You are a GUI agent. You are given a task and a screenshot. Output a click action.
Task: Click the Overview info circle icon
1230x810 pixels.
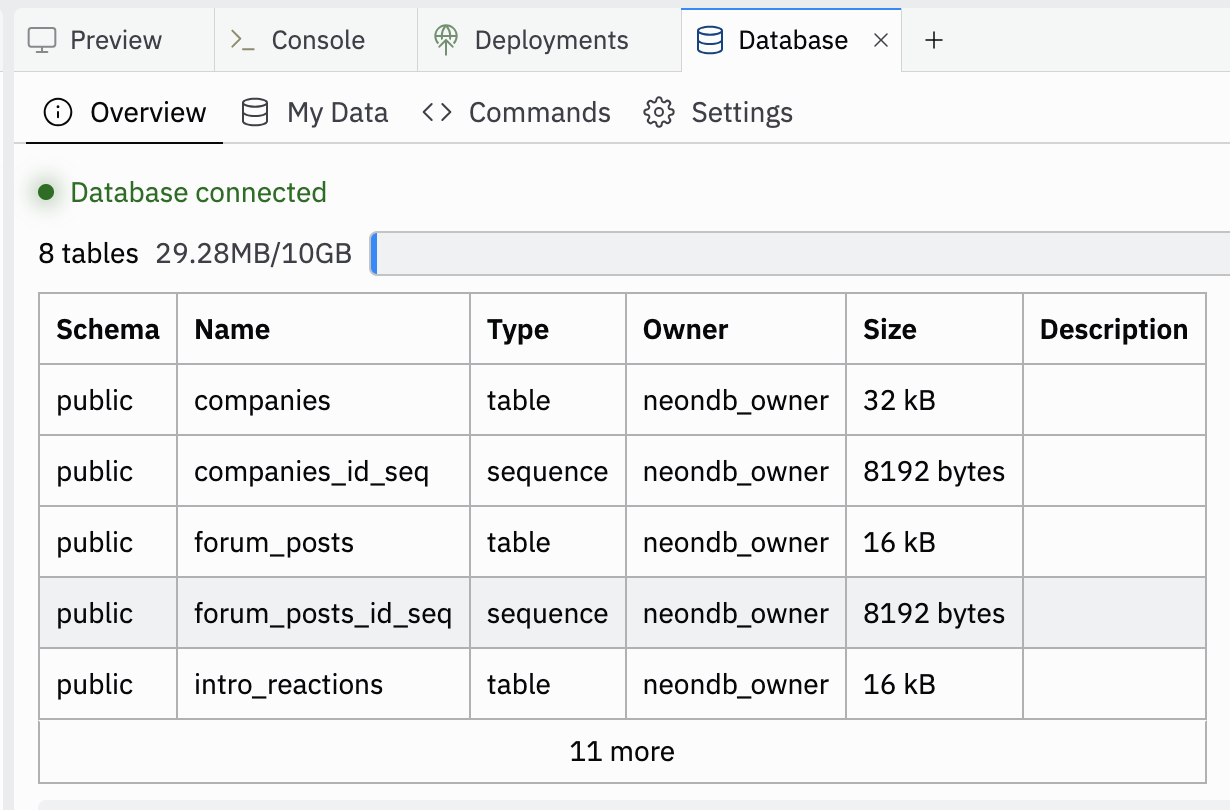click(x=59, y=112)
